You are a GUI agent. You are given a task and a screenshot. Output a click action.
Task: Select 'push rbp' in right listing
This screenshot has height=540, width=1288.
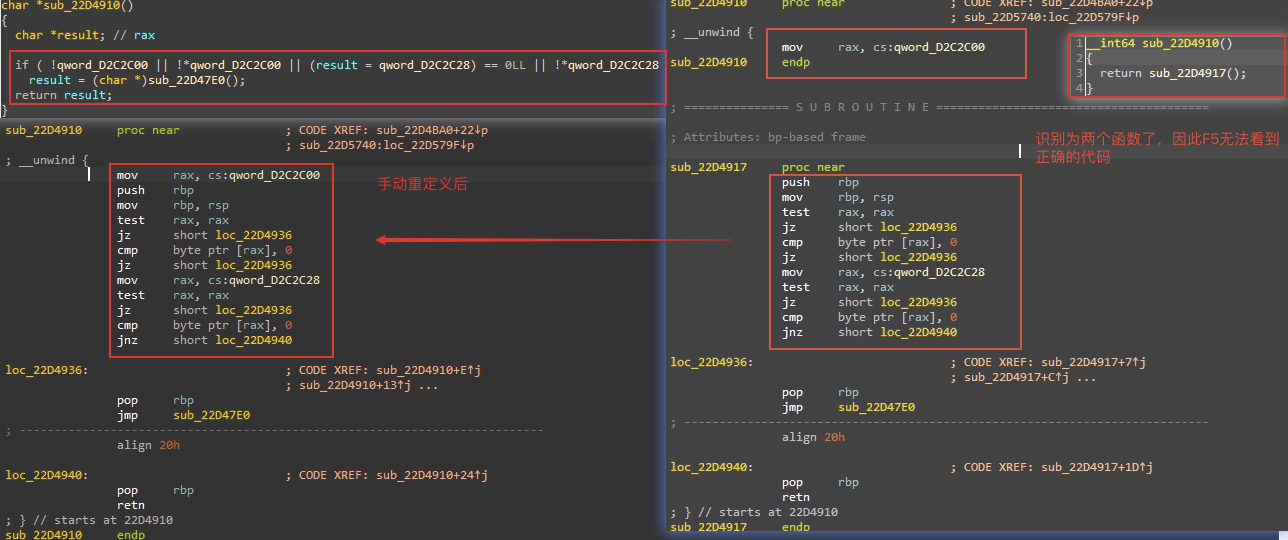820,182
